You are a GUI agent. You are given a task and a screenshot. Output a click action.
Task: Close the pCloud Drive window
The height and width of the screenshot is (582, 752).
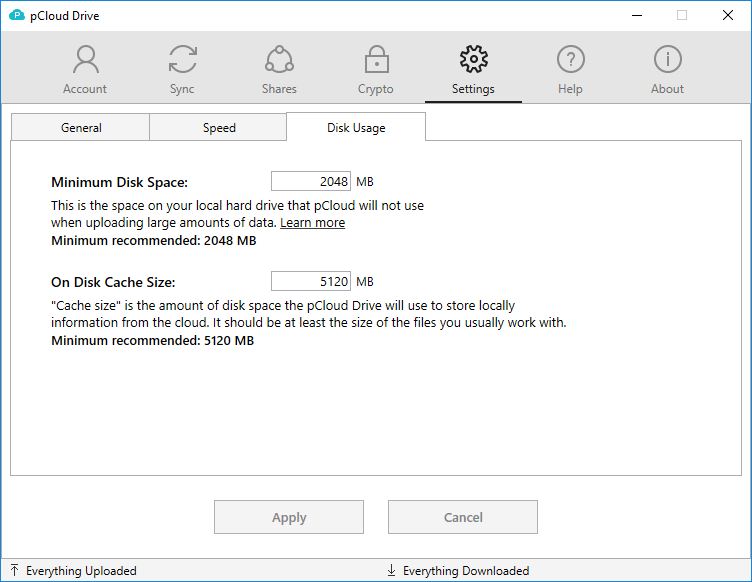pos(728,15)
